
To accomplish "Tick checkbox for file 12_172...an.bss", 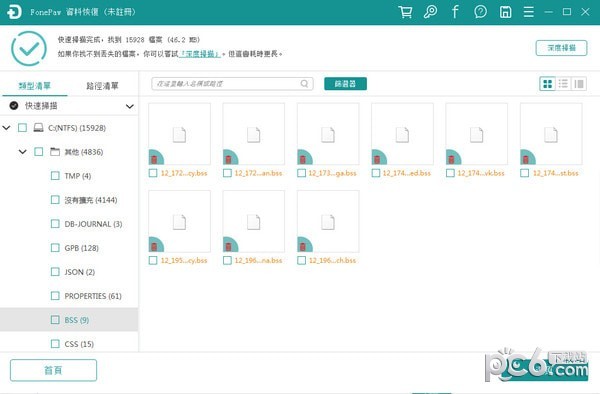I will coord(227,173).
